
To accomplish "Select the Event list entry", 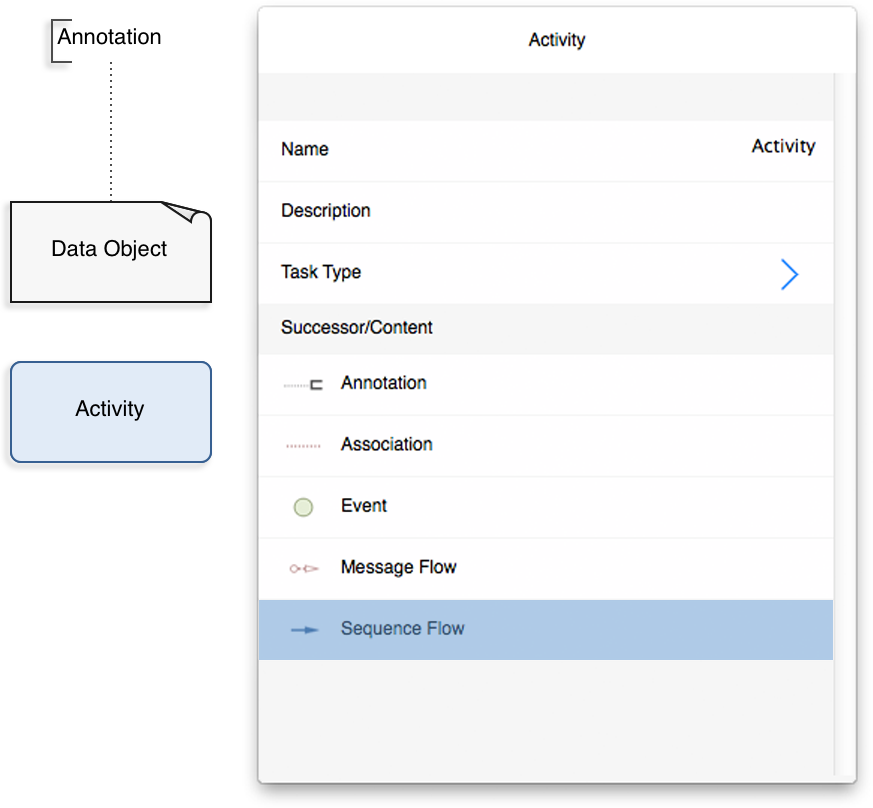I will point(546,507).
